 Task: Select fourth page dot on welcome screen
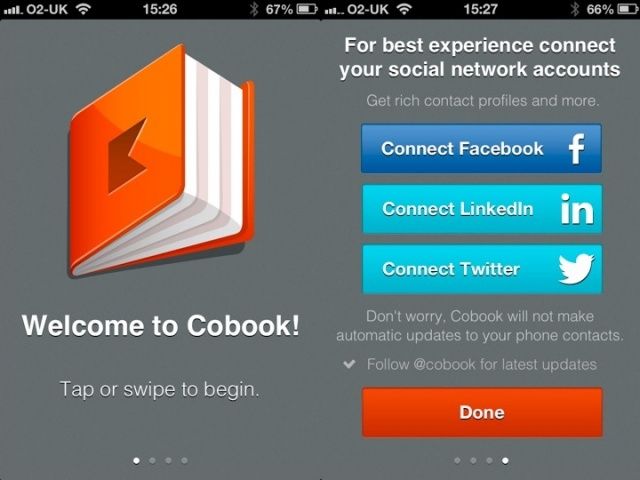pos(184,460)
